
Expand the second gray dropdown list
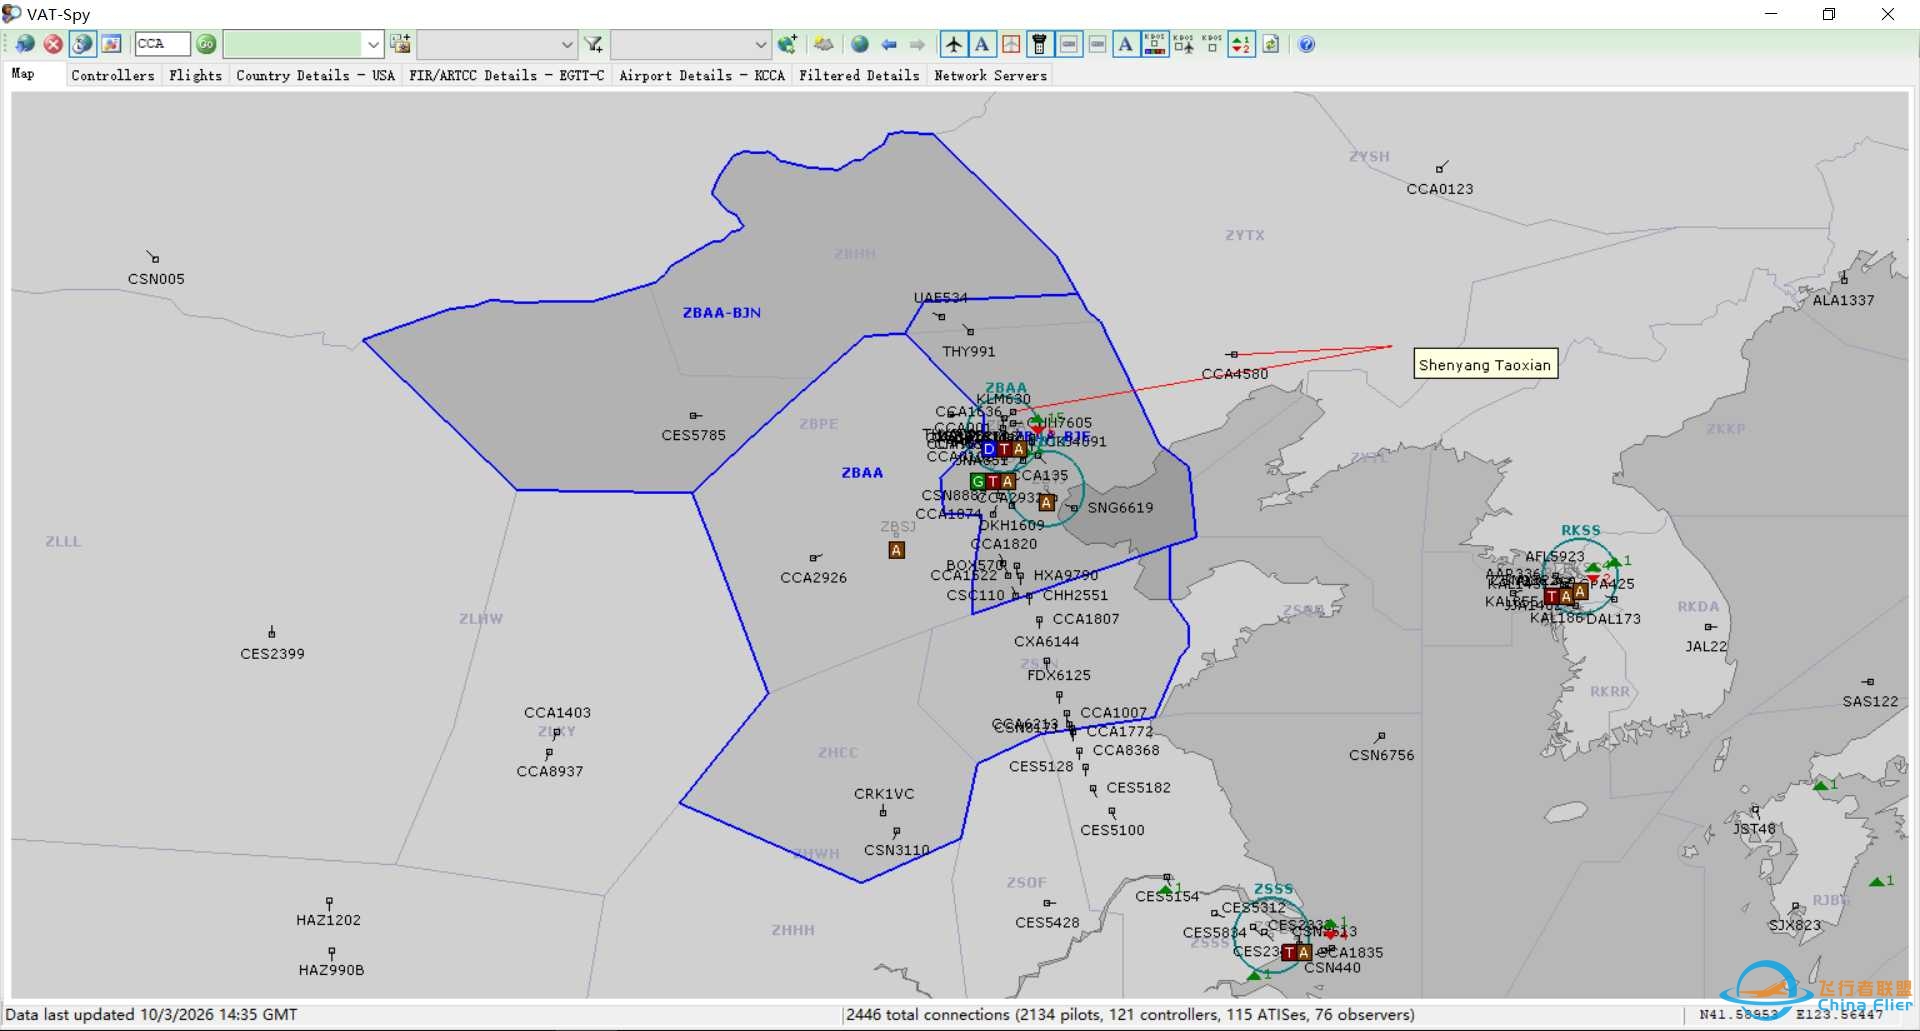pos(566,44)
